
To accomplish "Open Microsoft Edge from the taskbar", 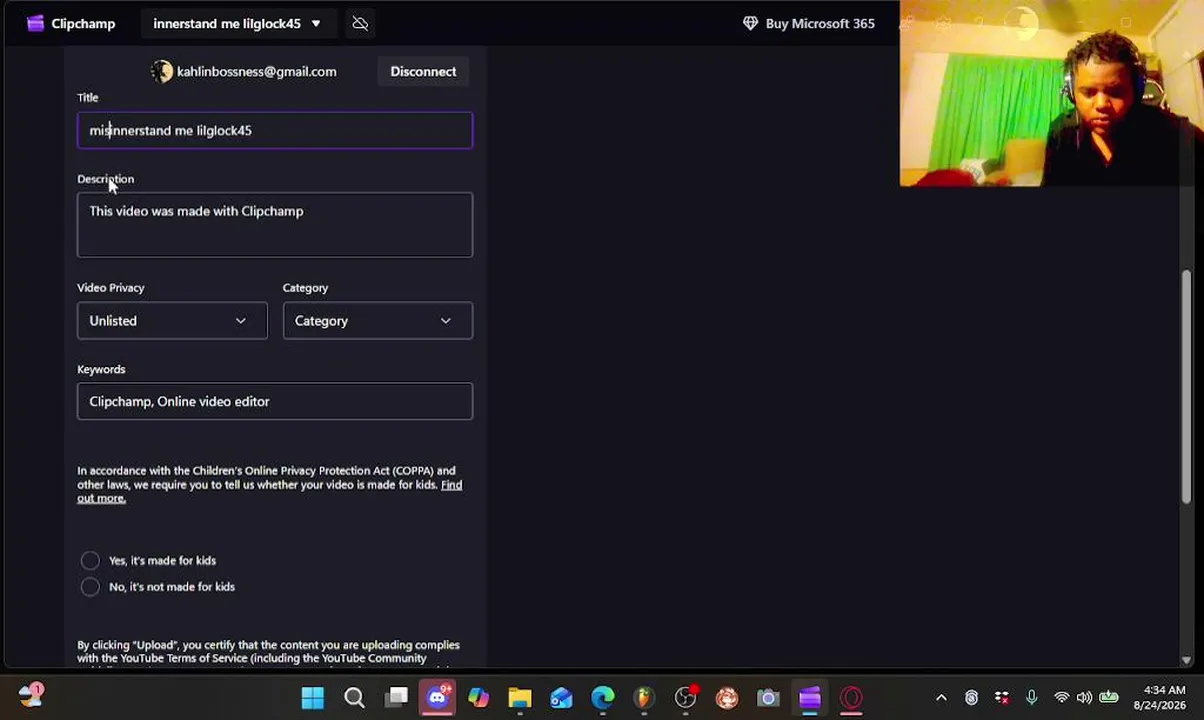I will point(603,697).
